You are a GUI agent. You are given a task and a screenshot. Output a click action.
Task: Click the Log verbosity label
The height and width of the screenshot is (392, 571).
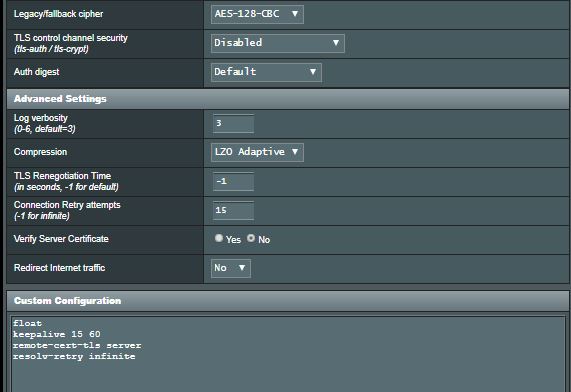click(x=40, y=118)
